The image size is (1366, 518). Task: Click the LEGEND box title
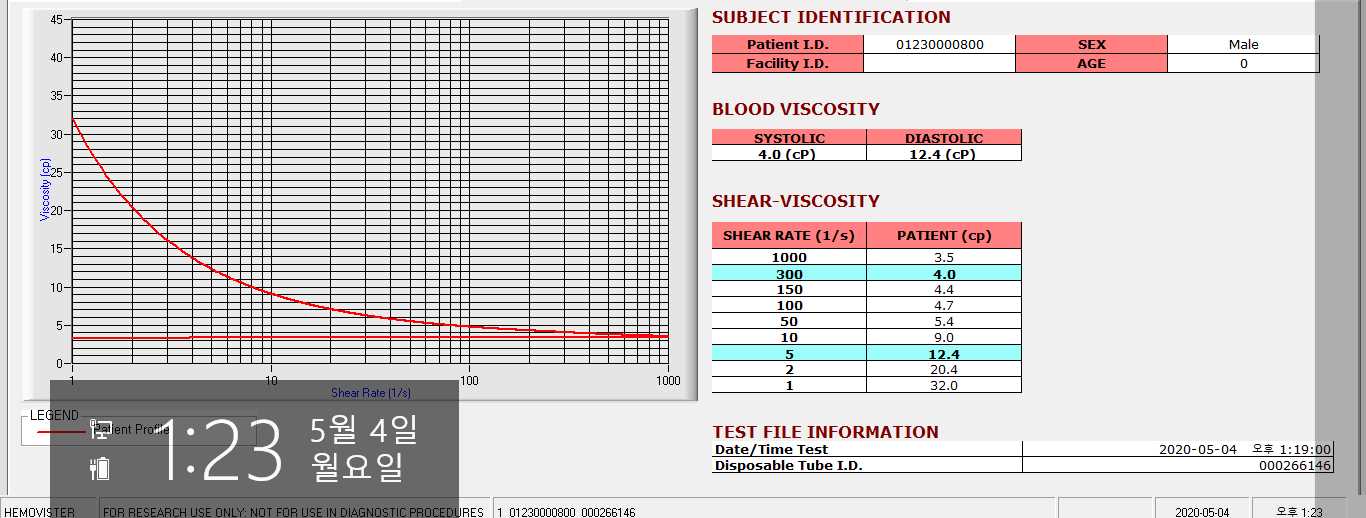coord(53,415)
